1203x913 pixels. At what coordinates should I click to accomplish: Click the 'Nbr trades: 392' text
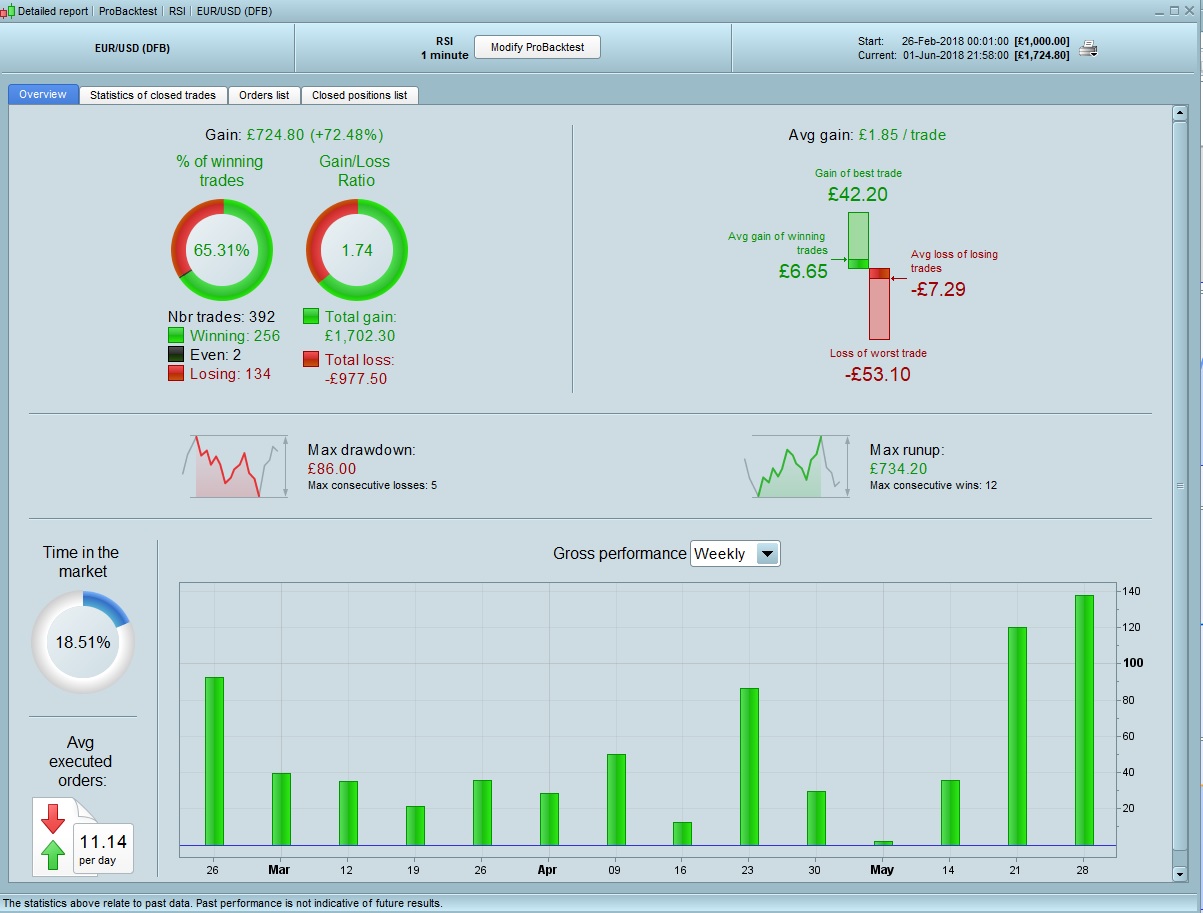pos(221,317)
